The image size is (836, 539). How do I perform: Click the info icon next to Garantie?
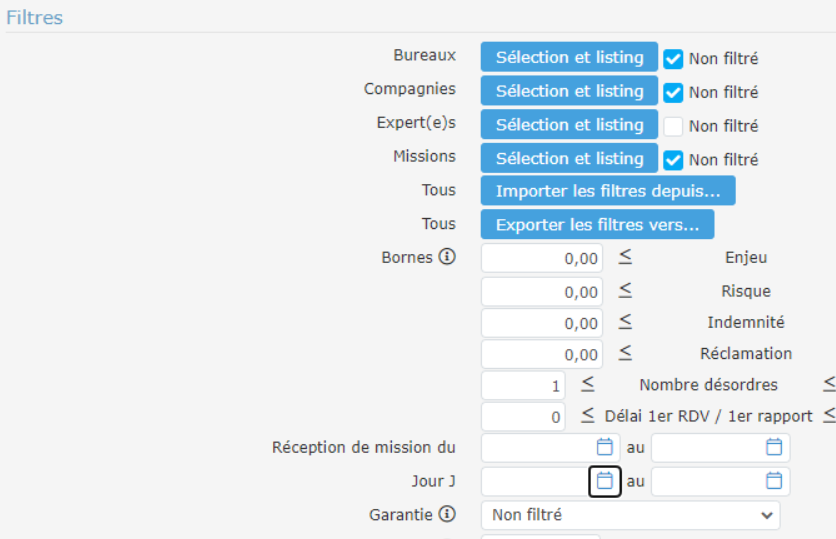click(447, 515)
